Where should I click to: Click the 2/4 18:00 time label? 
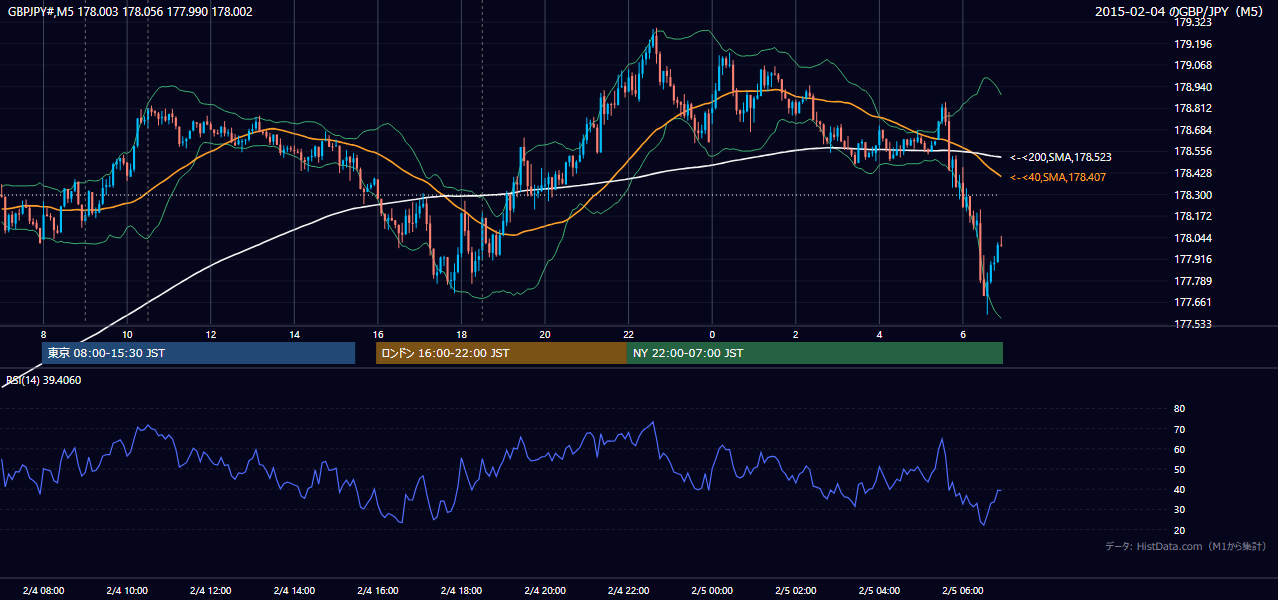461,590
